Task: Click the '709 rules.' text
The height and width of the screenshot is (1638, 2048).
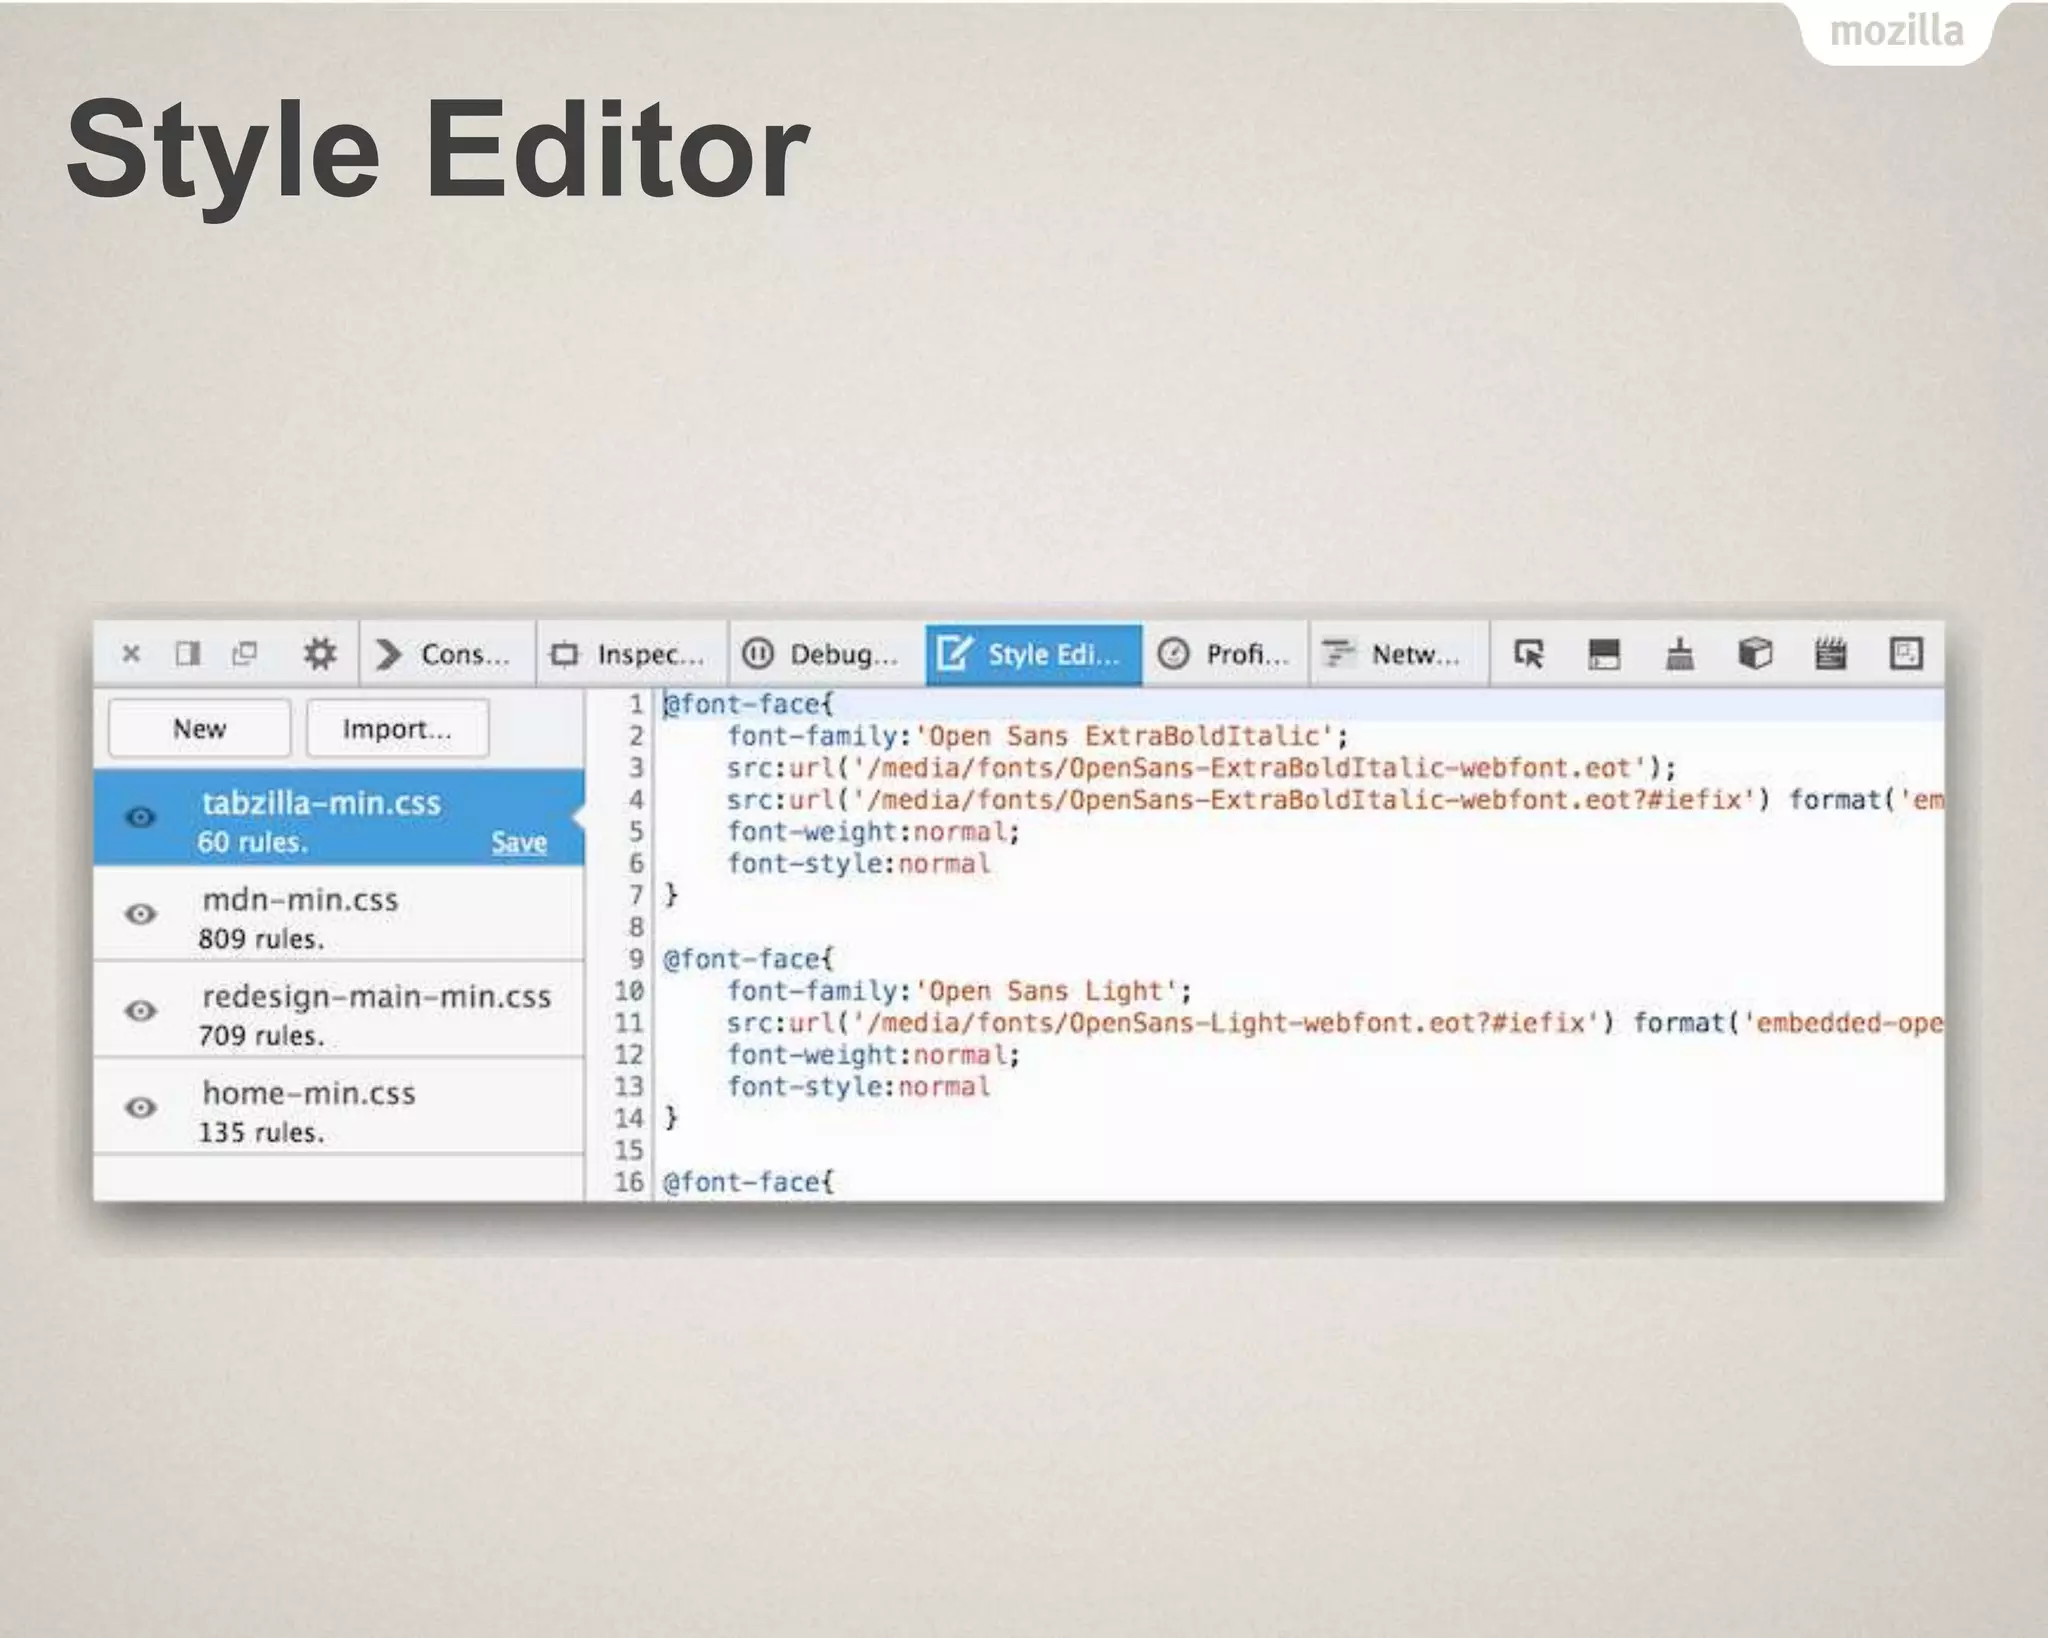Action: [x=261, y=1036]
